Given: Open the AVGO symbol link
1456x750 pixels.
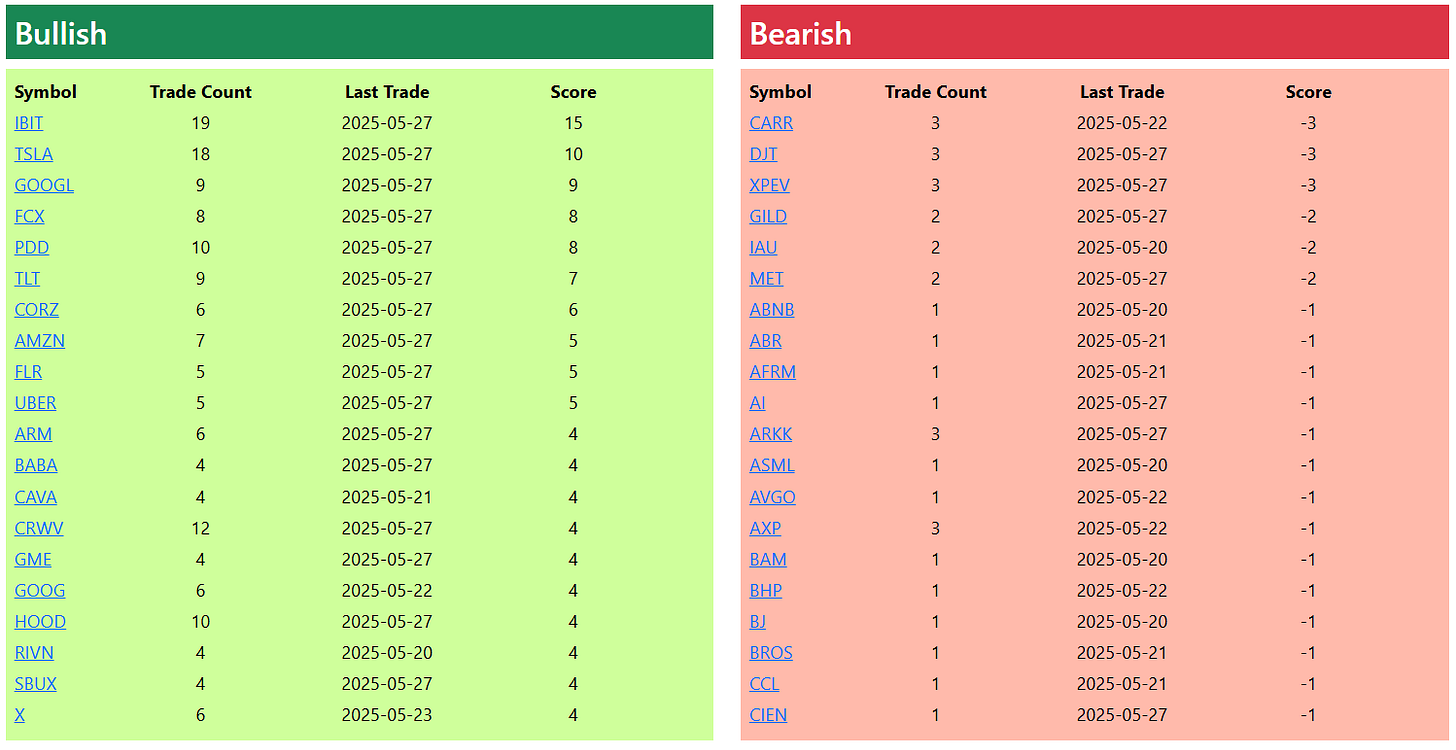Looking at the screenshot, I should (773, 497).
